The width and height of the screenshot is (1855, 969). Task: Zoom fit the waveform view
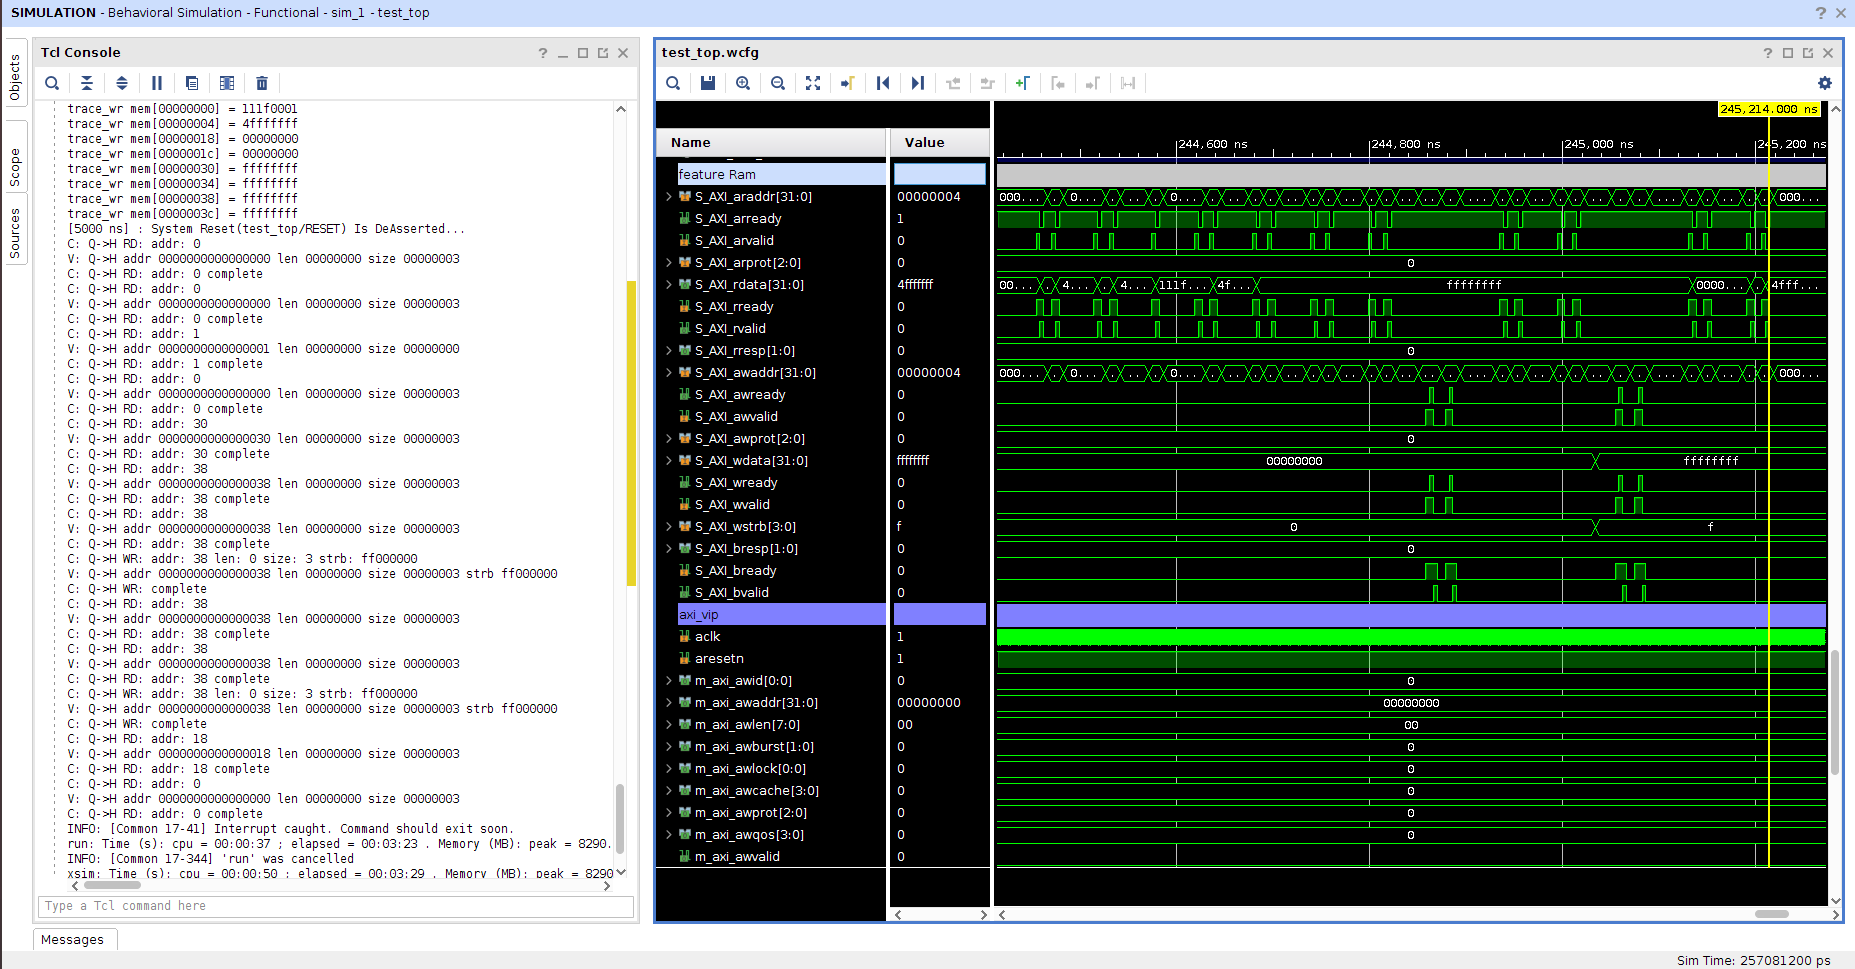tap(813, 83)
